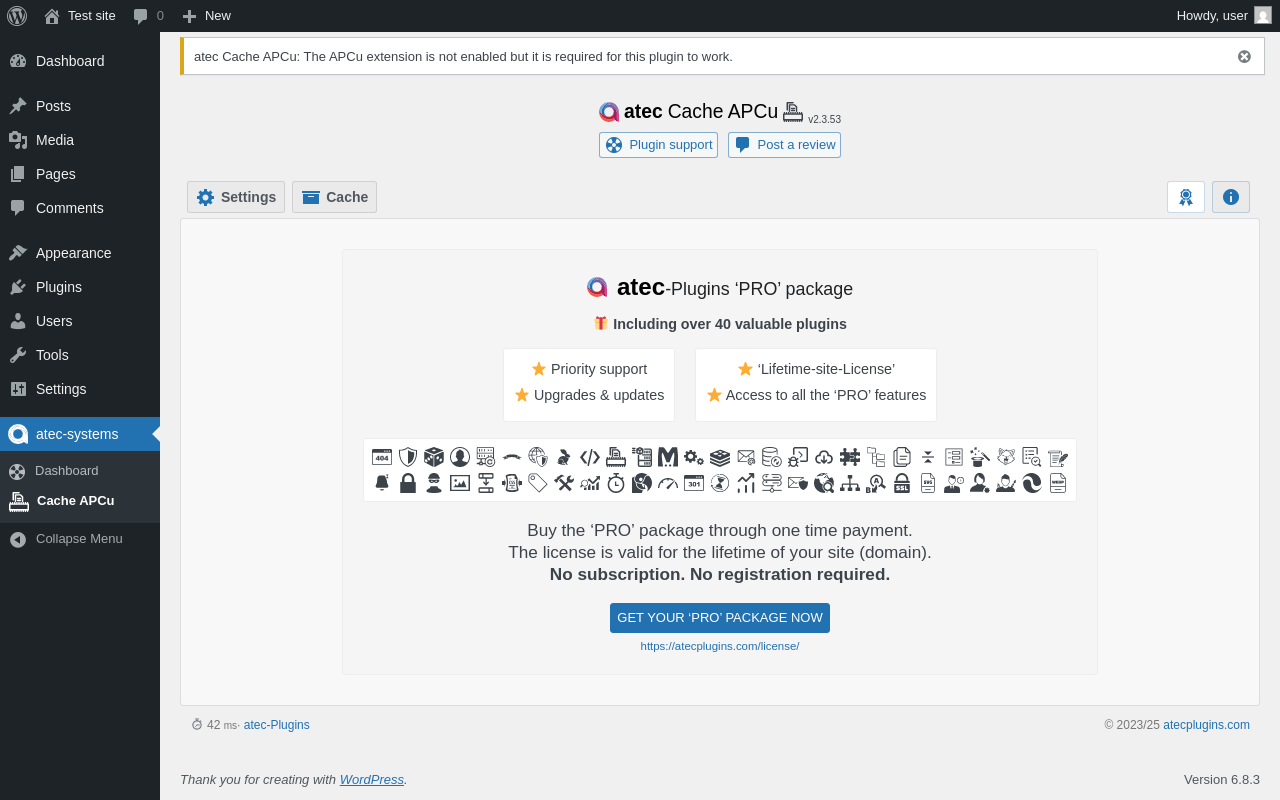Click the masked thief plugin icon
Screen dimensions: 1280x800
tap(434, 483)
